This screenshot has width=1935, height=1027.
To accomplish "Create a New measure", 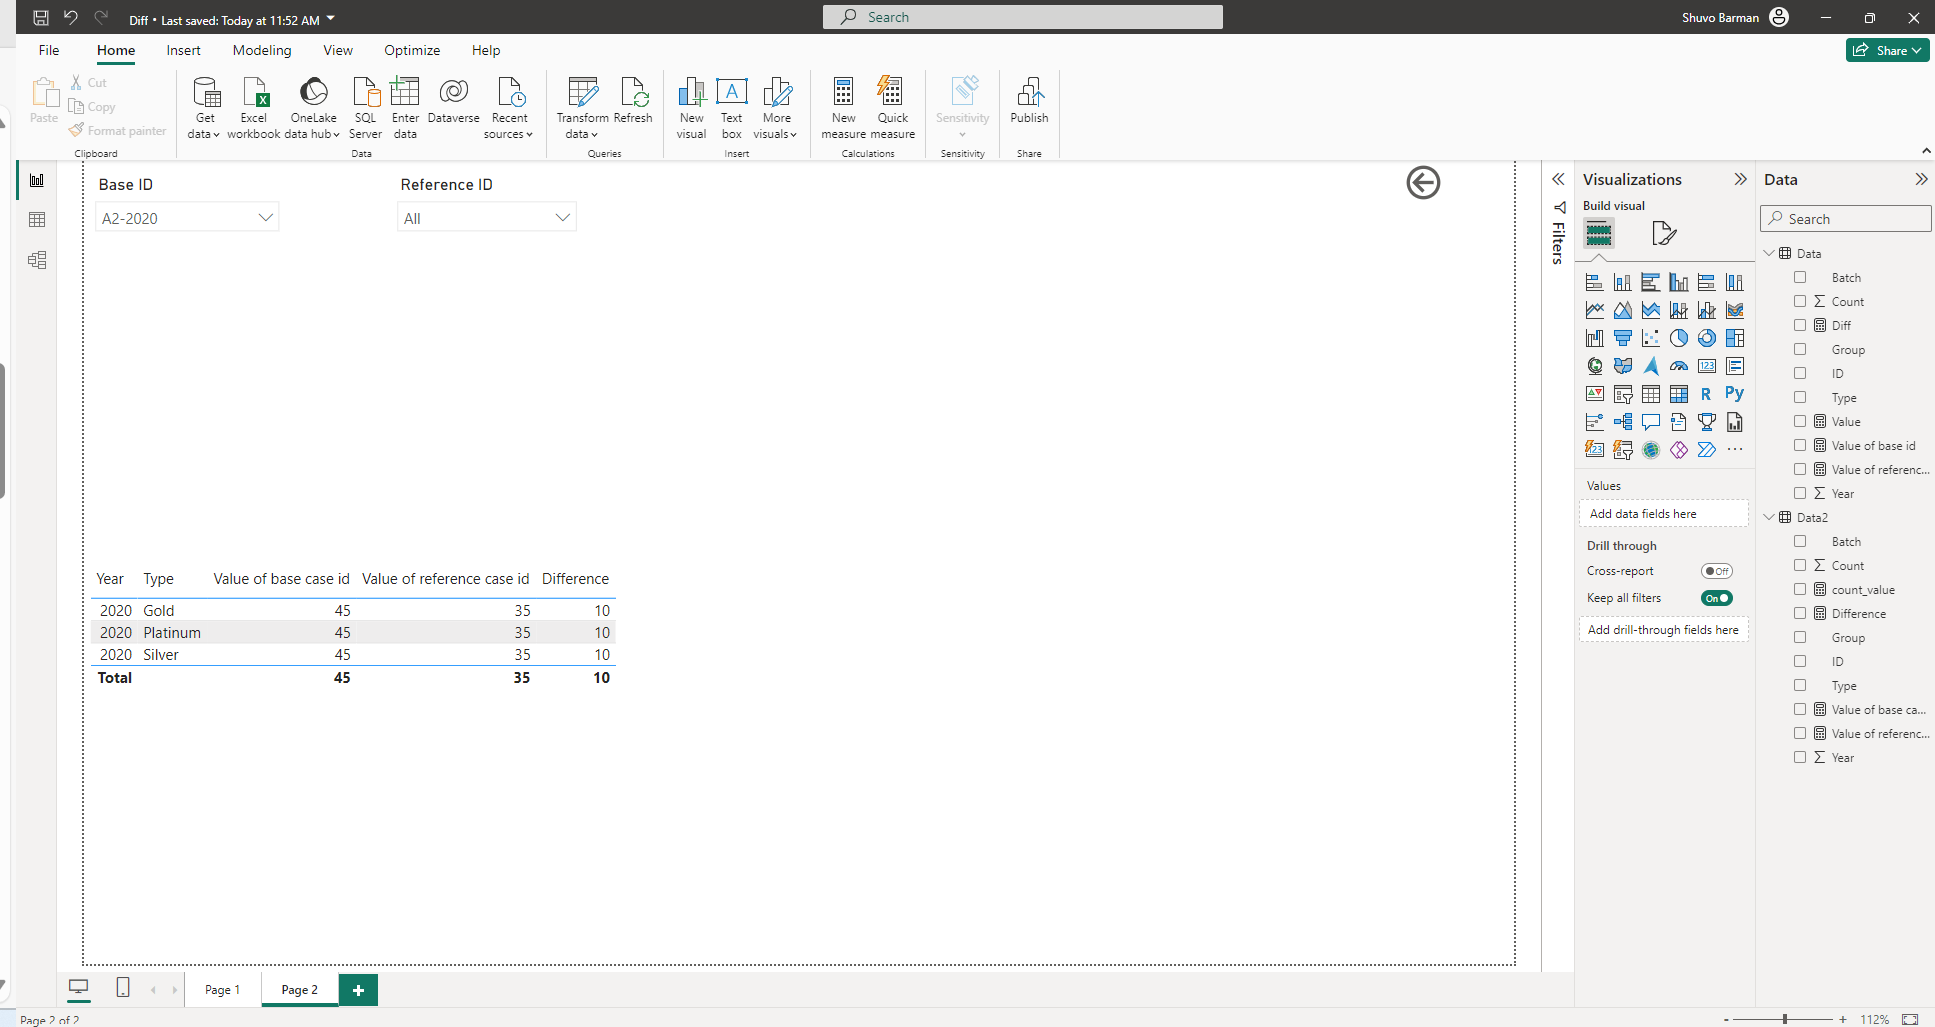I will click(843, 108).
